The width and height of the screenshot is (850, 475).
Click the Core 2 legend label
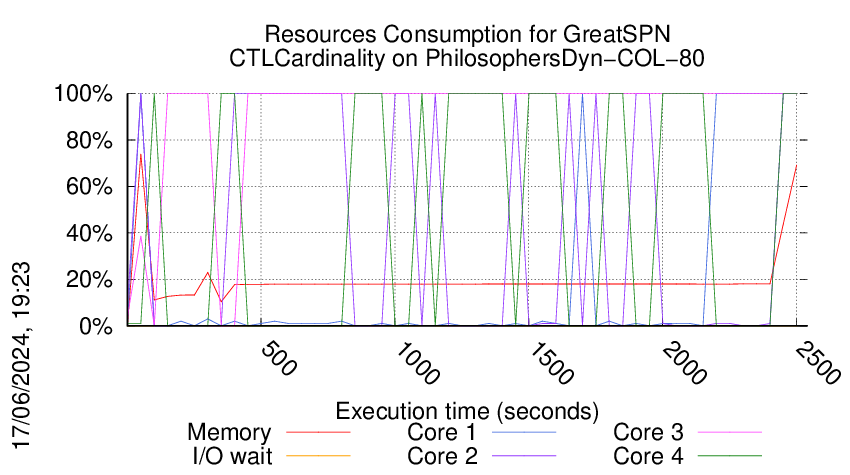click(x=442, y=456)
